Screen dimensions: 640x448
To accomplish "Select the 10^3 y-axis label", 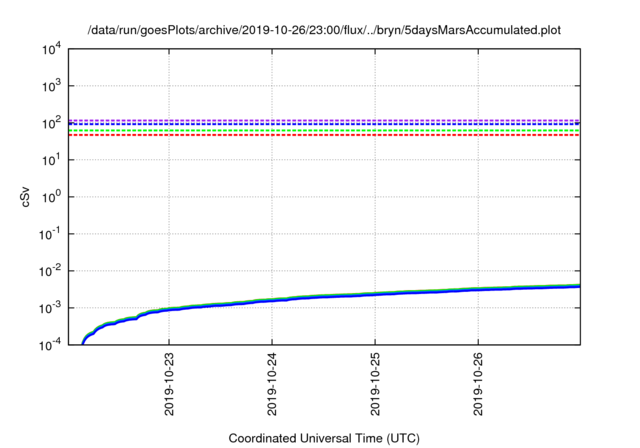I will pos(52,86).
